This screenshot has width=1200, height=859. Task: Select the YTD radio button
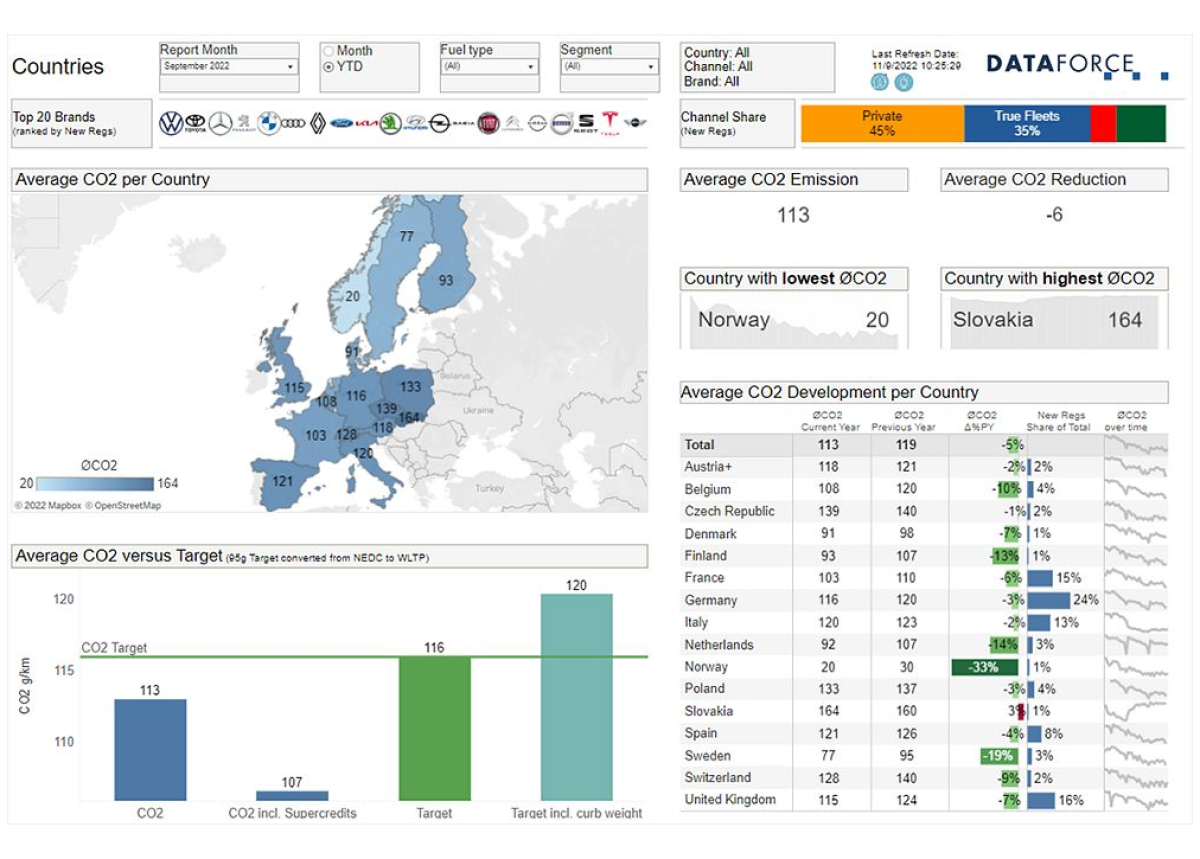tap(328, 67)
